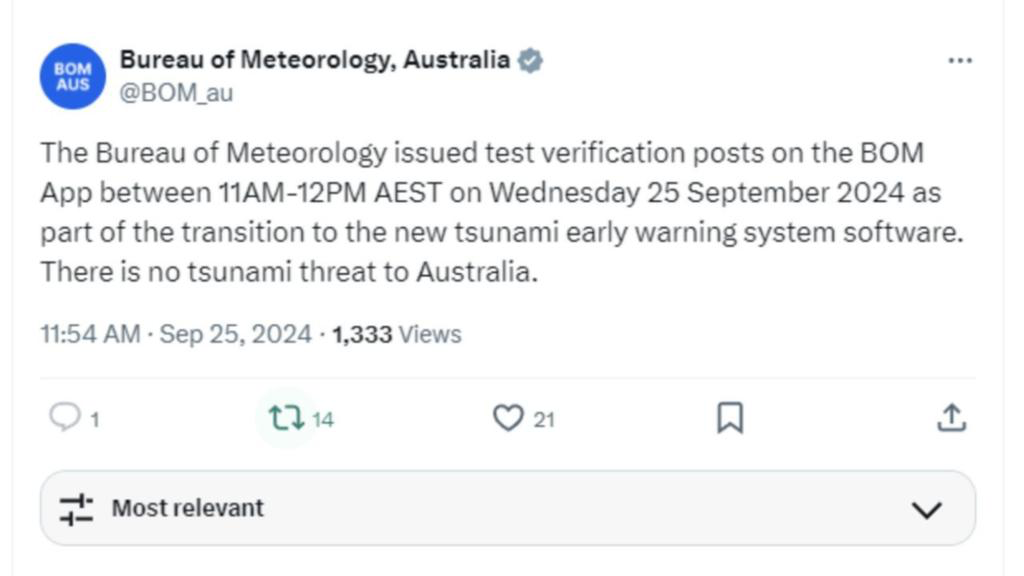Click the BOM AUS profile avatar
Screen dimensions: 1024x576
[x=72, y=76]
